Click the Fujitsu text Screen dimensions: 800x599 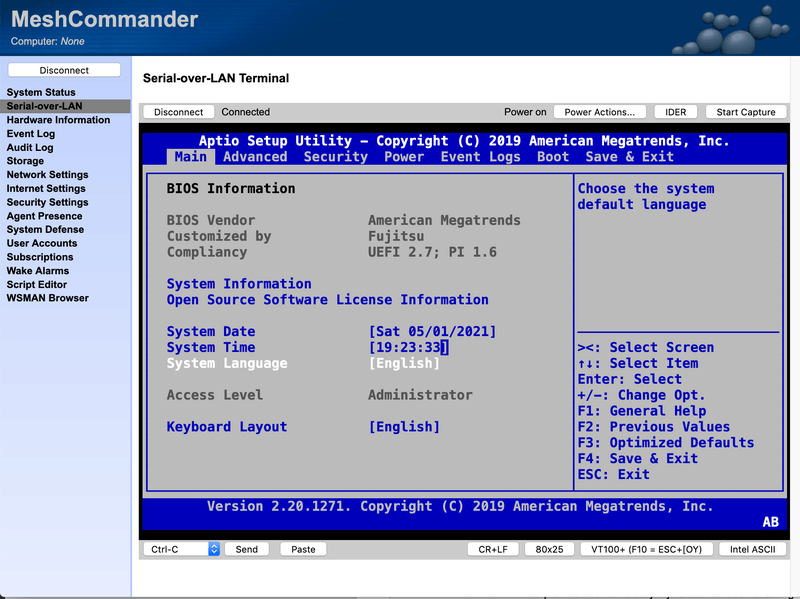[396, 236]
